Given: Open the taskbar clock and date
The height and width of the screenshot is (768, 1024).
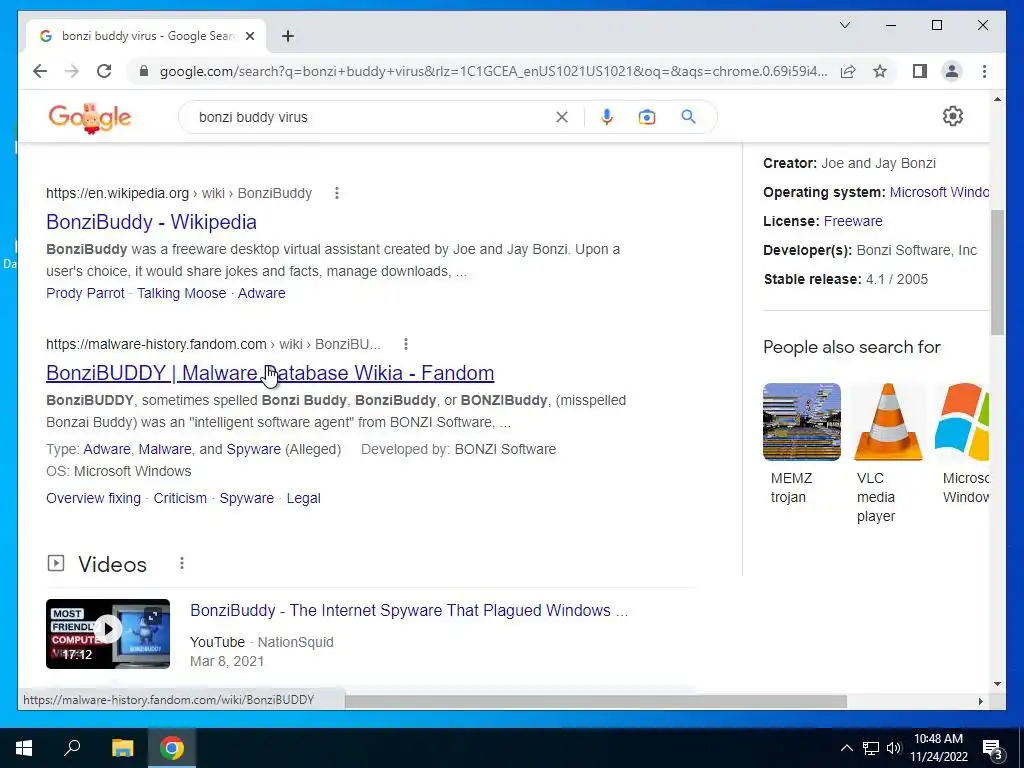Looking at the screenshot, I should [x=938, y=748].
